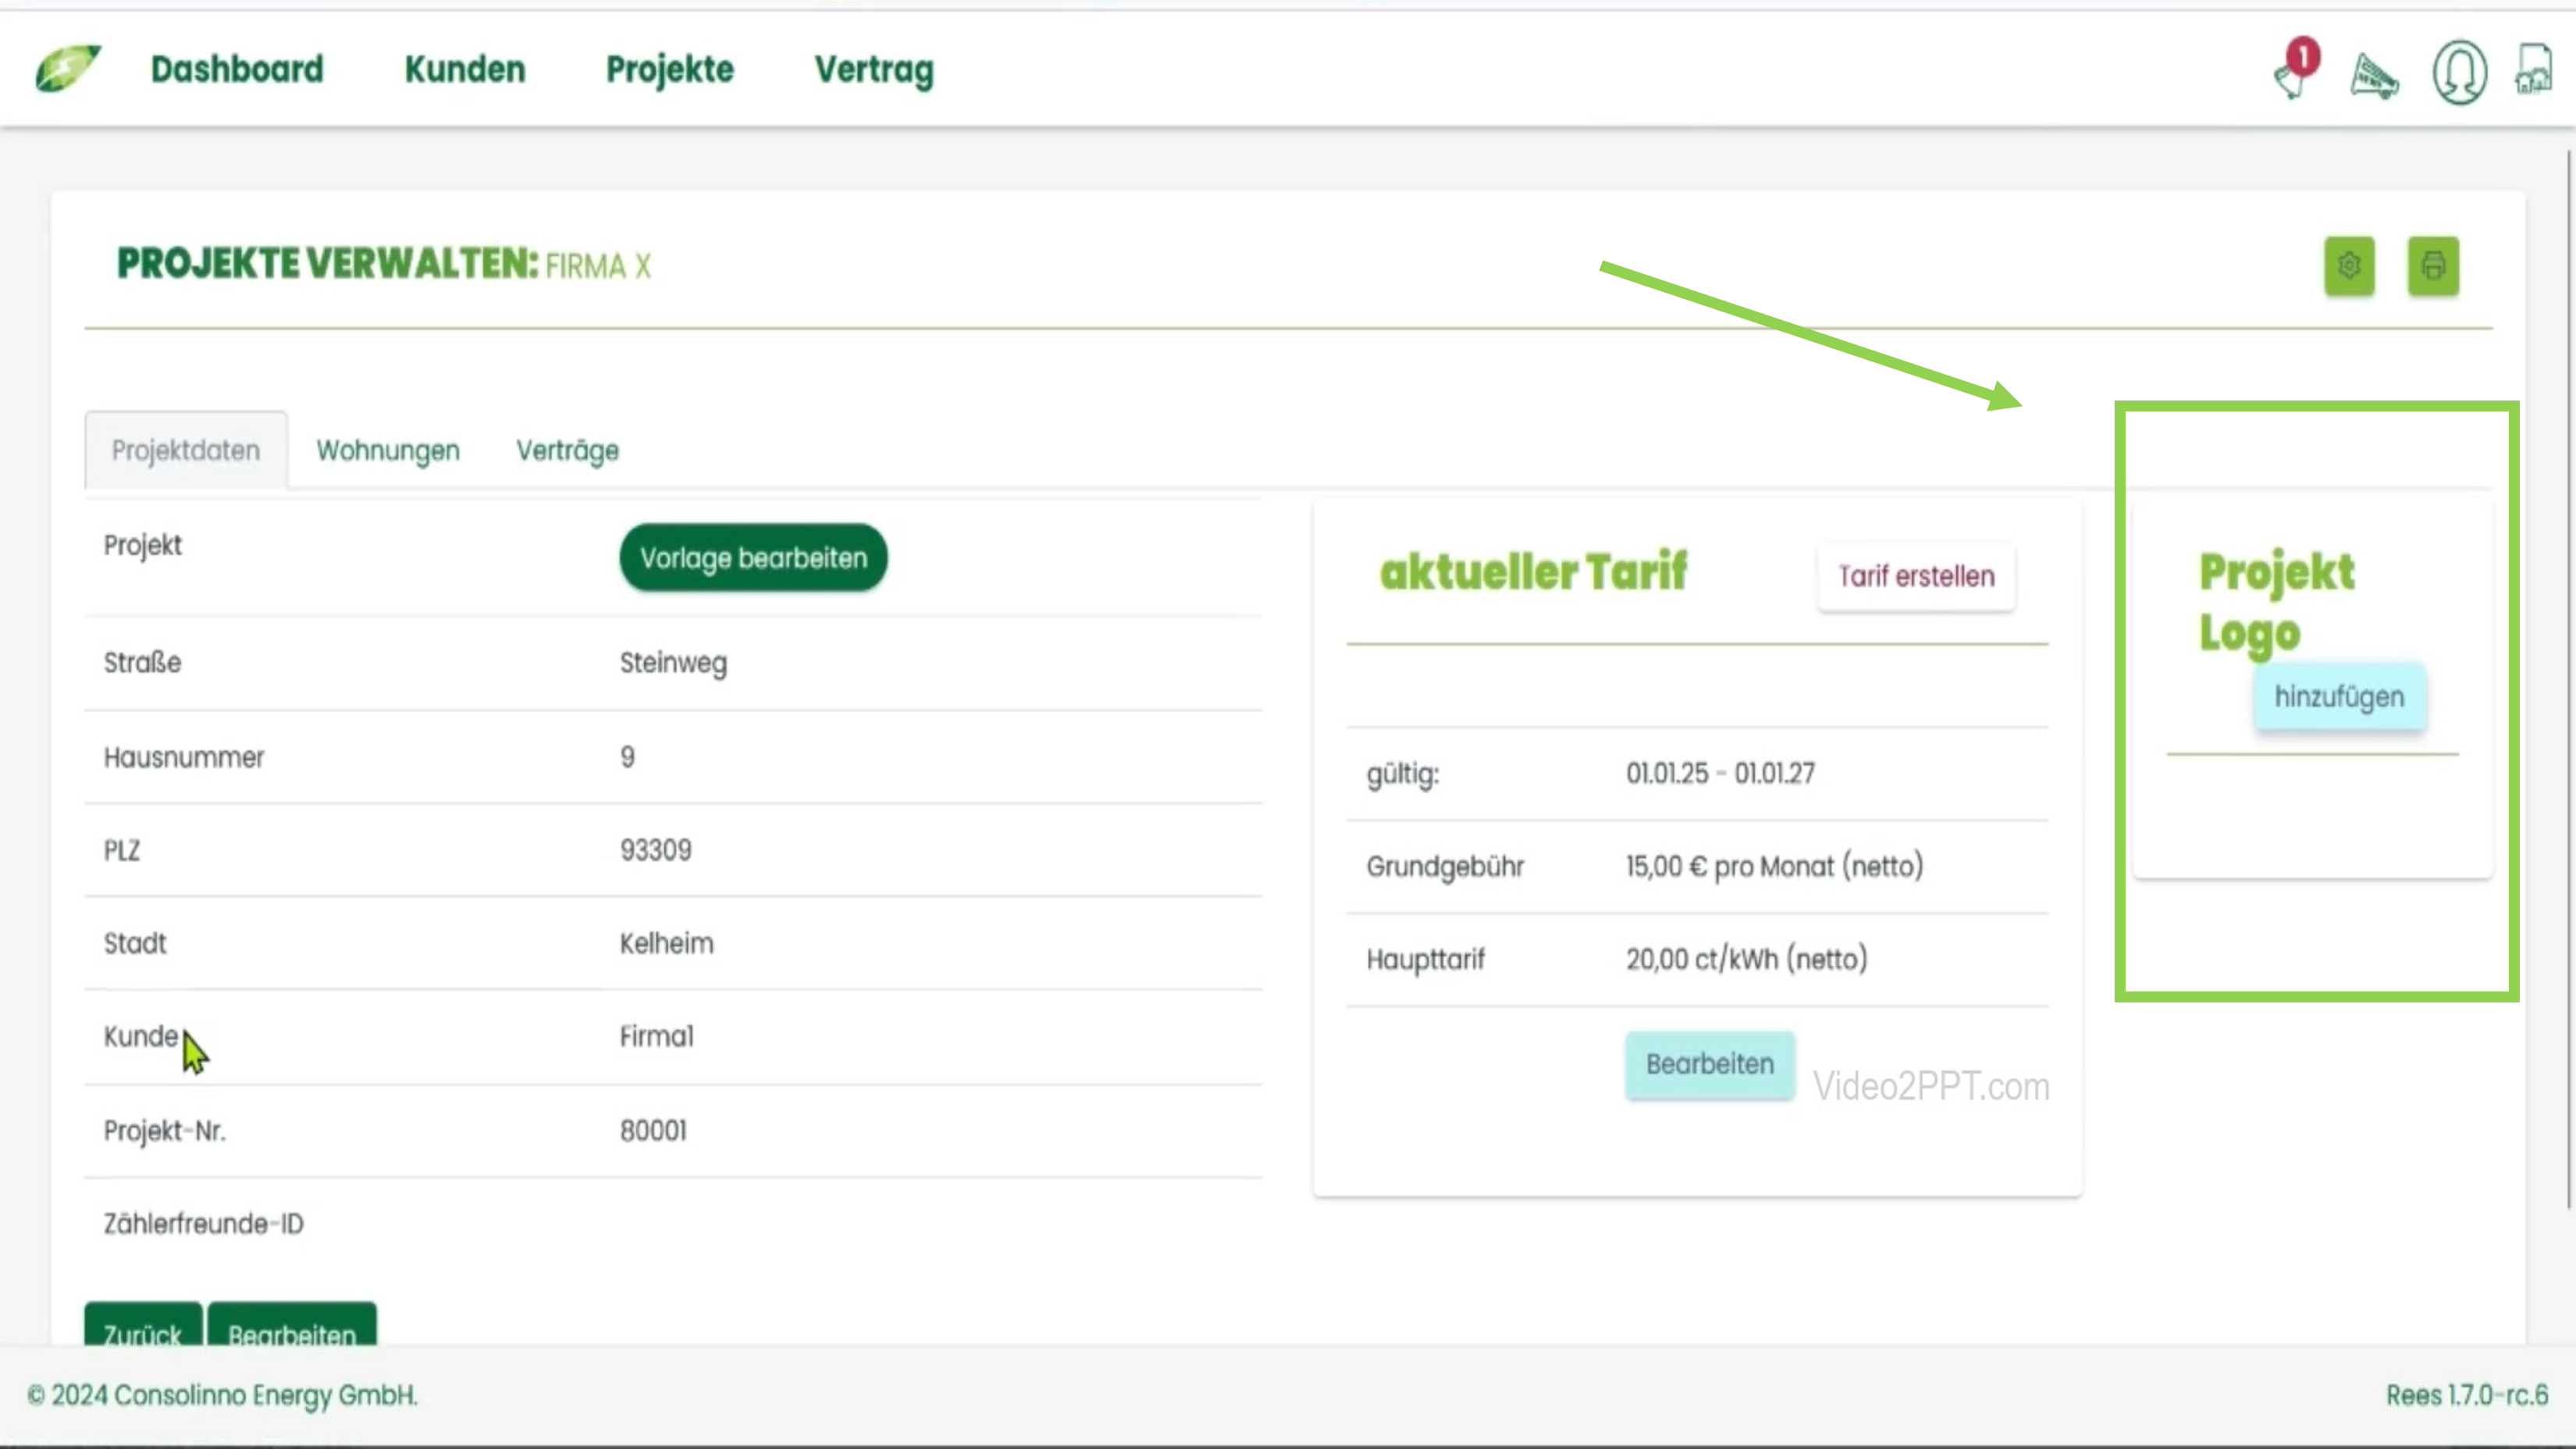This screenshot has height=1449, width=2576.
Task: Click hinzufügen under Projekt Logo
Action: (x=2339, y=696)
